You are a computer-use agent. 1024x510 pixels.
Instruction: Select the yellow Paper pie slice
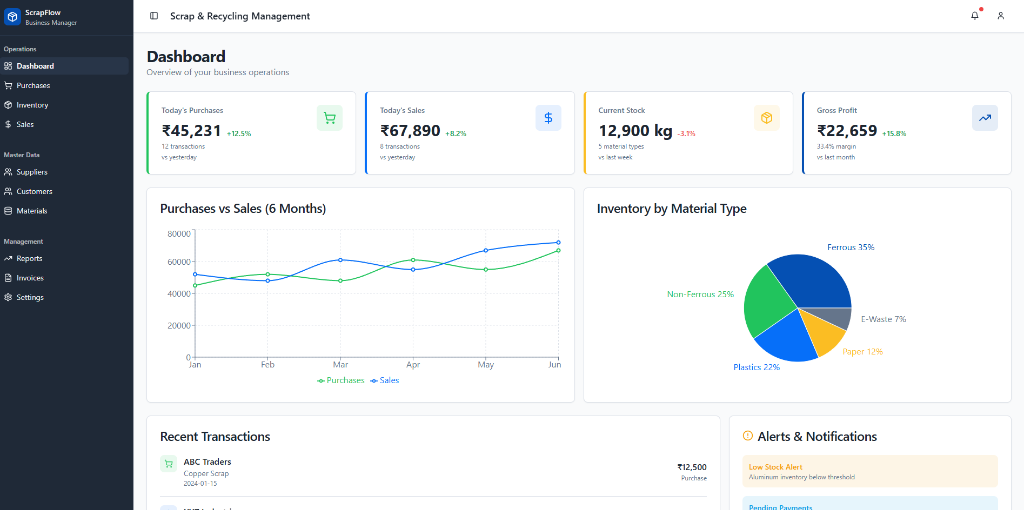822,333
